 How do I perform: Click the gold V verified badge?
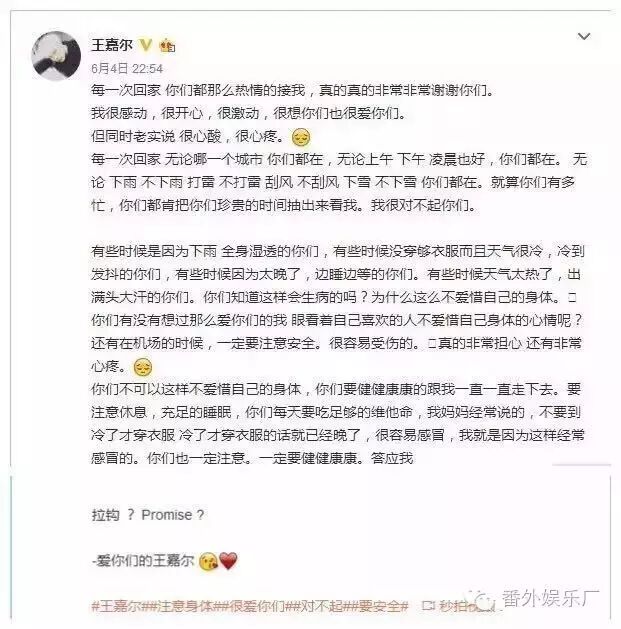[x=146, y=45]
